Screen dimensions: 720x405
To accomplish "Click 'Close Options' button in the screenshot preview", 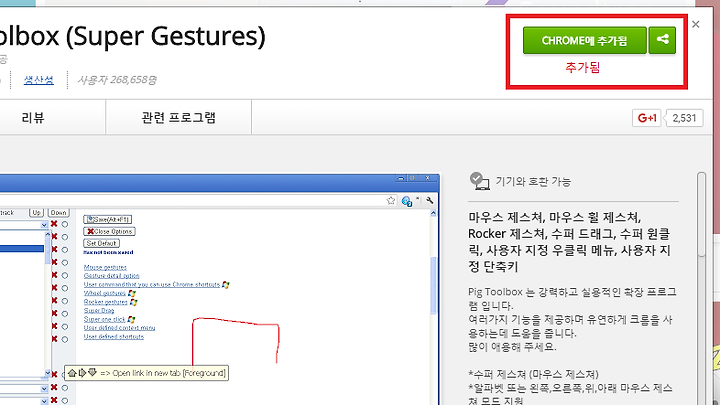I will point(109,231).
